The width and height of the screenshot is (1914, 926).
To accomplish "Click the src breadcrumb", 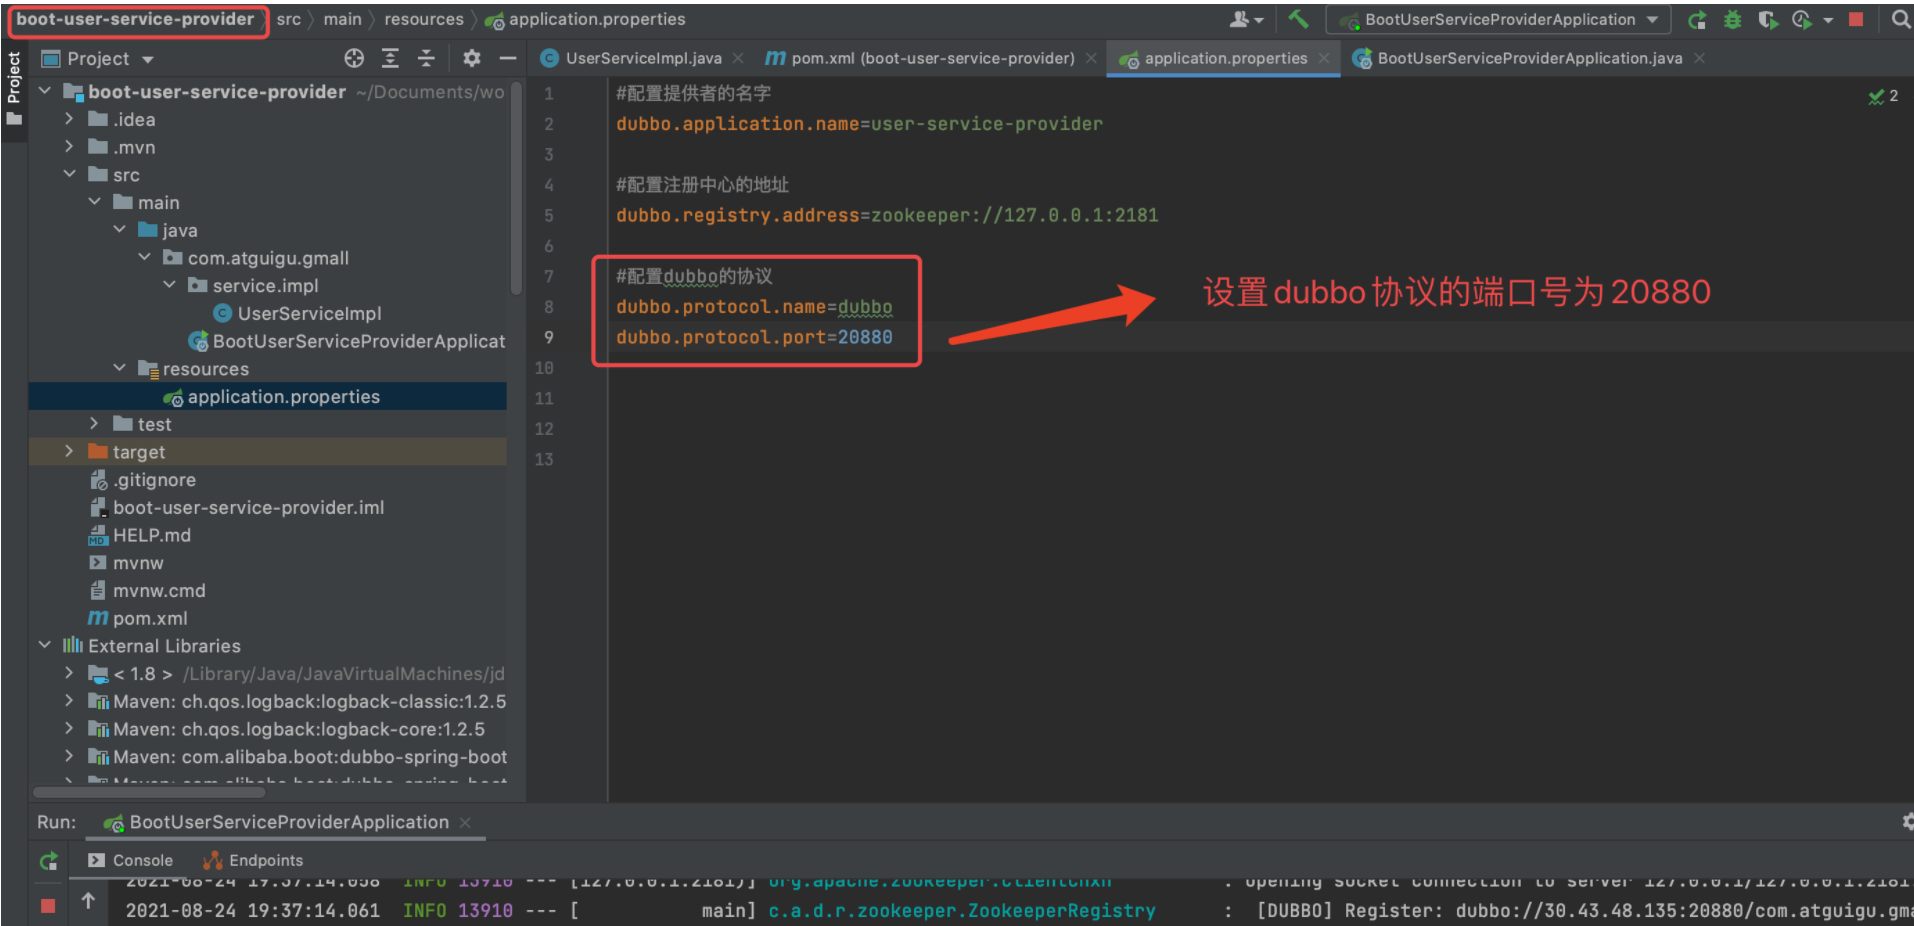I will pos(289,20).
